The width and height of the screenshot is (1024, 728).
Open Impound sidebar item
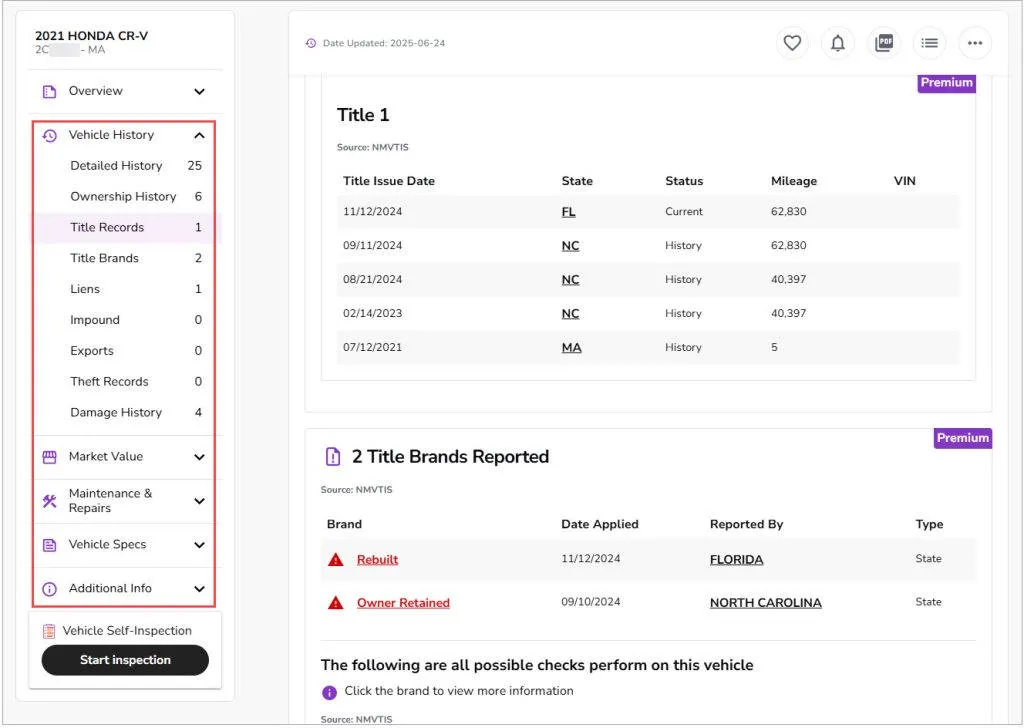tap(127, 320)
